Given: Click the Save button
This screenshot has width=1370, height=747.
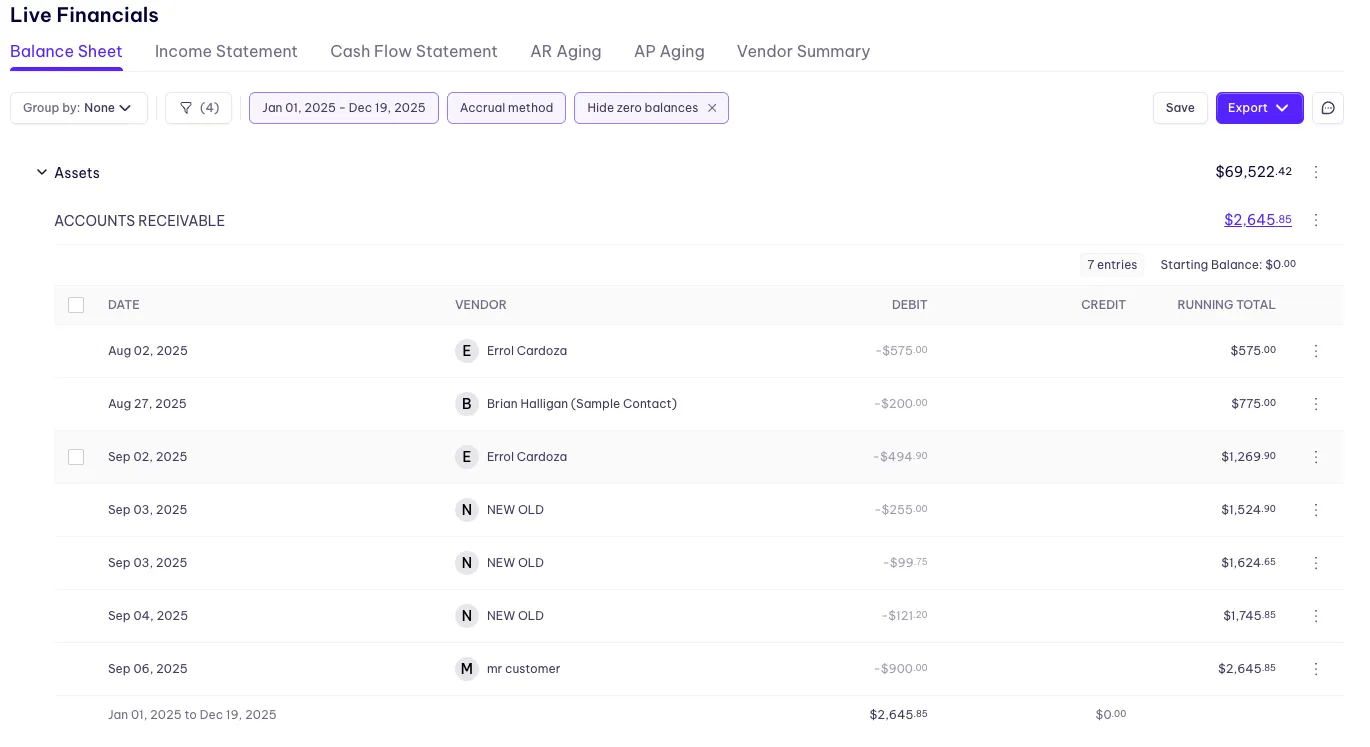Looking at the screenshot, I should [1180, 108].
